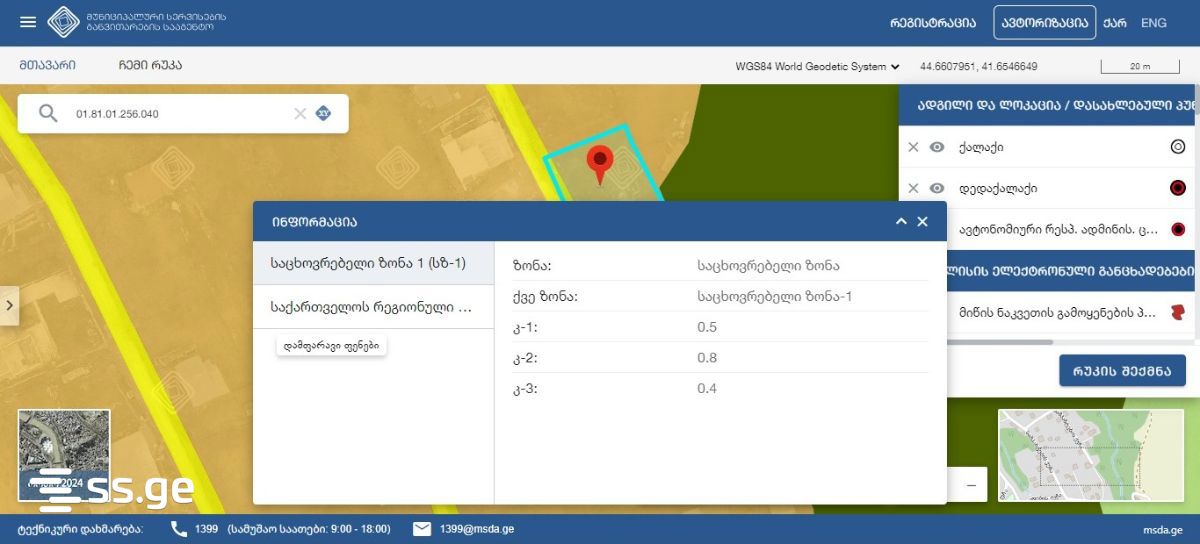Screen dimensions: 1200x544
Task: Click the red parcel symbol for მიწის ნაკვეთის
Action: tap(1177, 313)
